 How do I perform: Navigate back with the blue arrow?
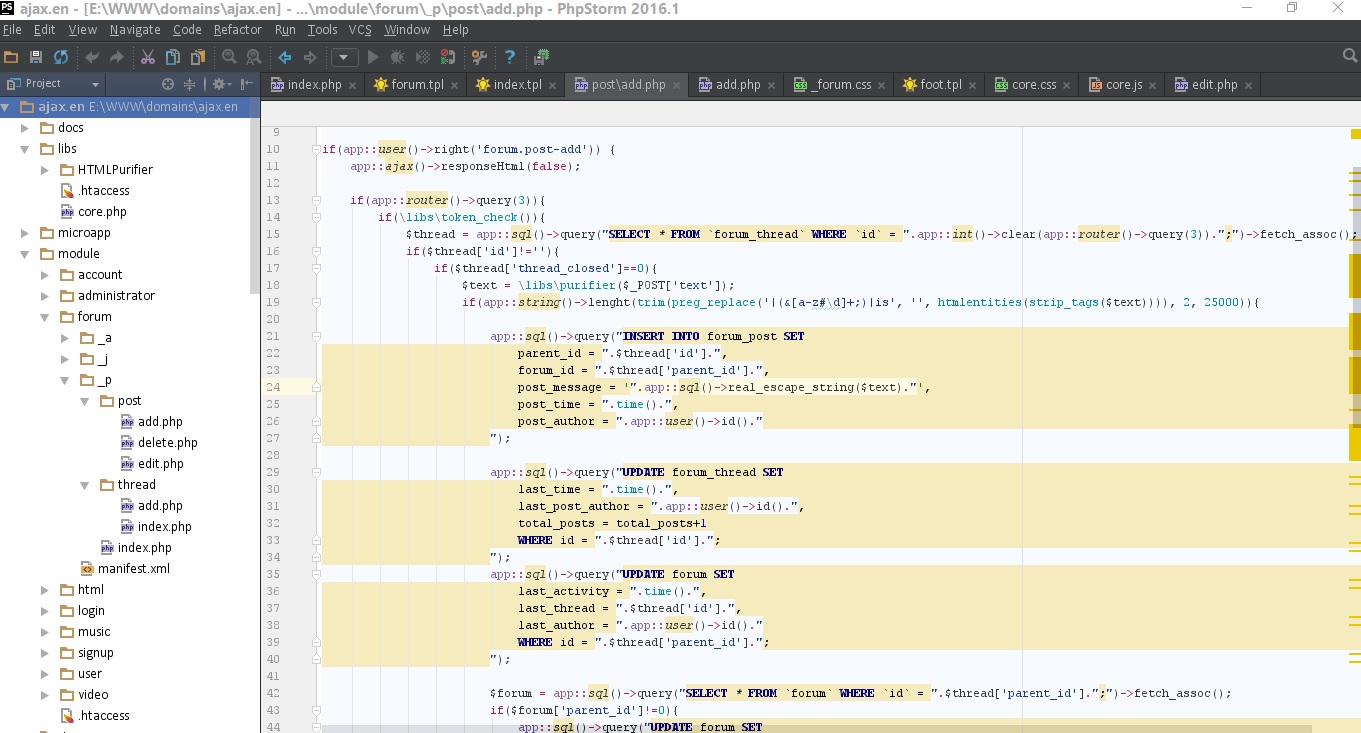[285, 57]
